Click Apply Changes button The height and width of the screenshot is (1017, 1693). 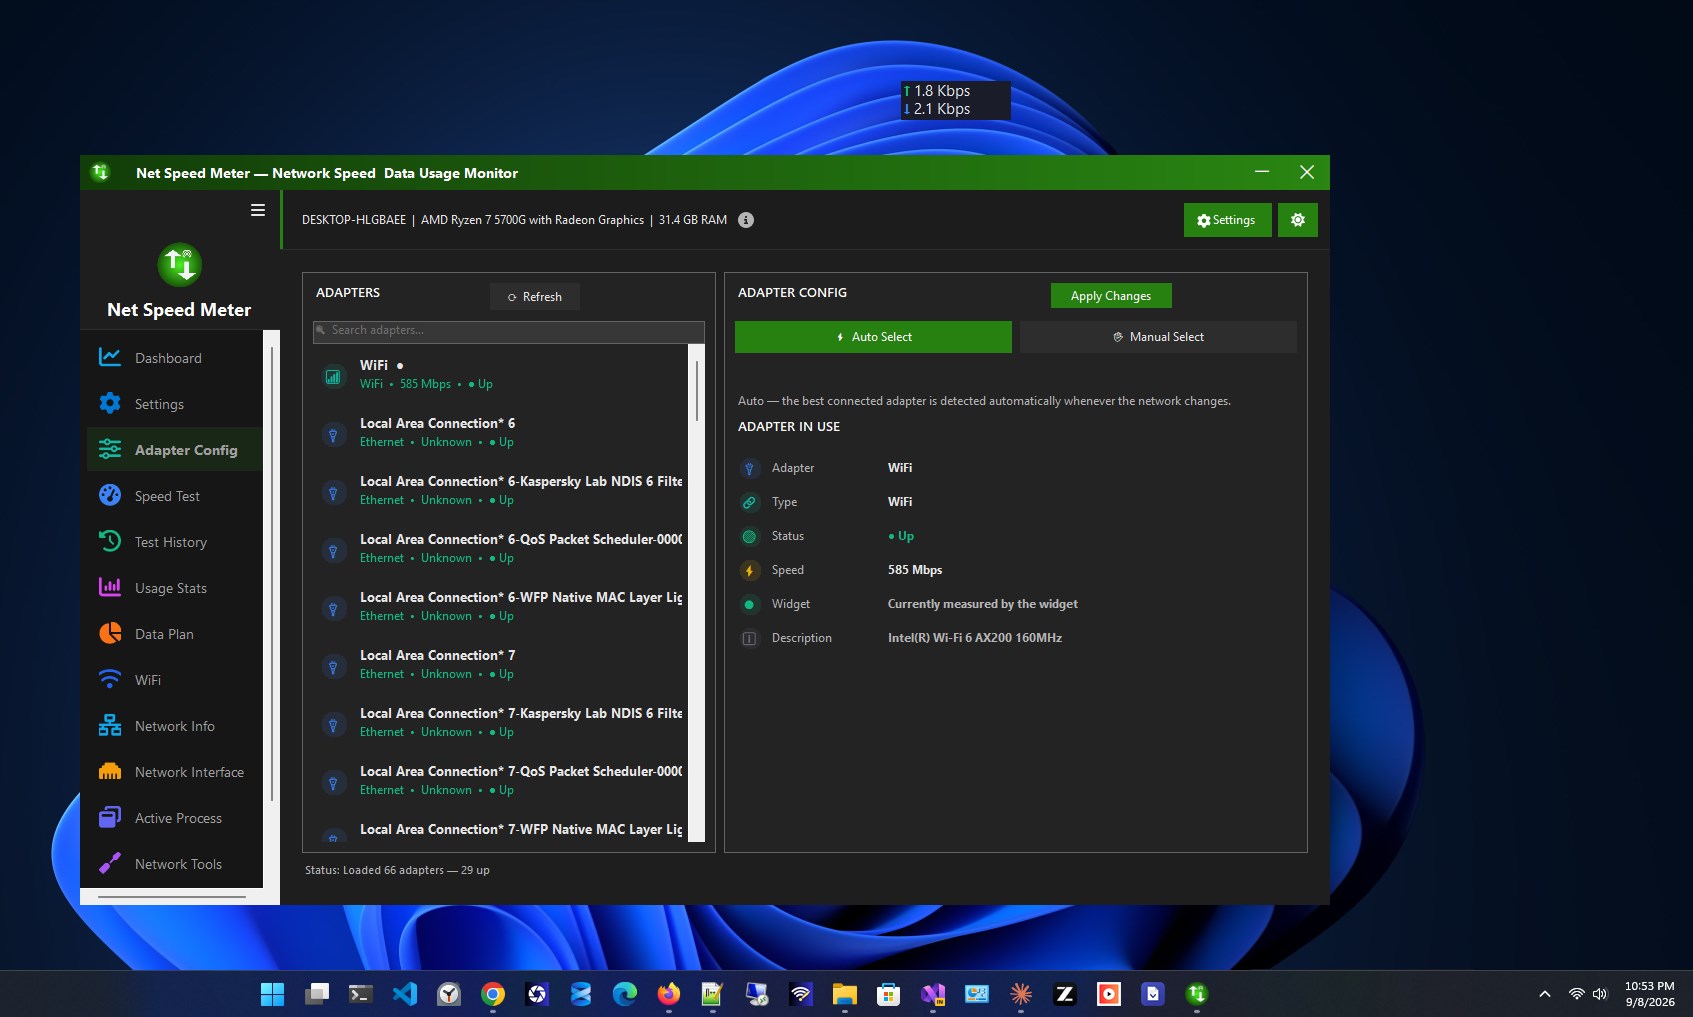[x=1111, y=296]
